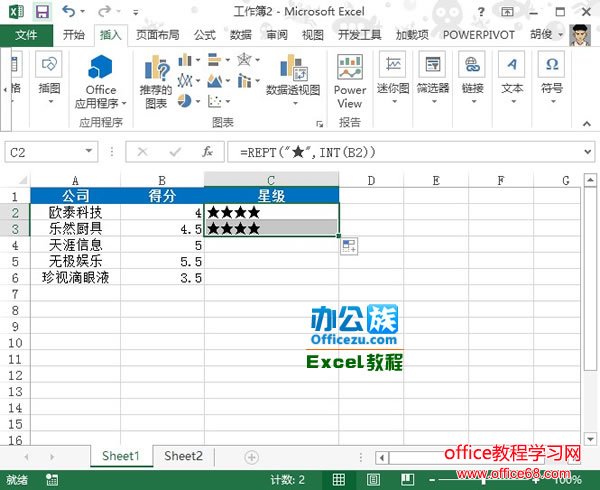Open Customize Quick Access Toolbar dropdown

click(135, 13)
